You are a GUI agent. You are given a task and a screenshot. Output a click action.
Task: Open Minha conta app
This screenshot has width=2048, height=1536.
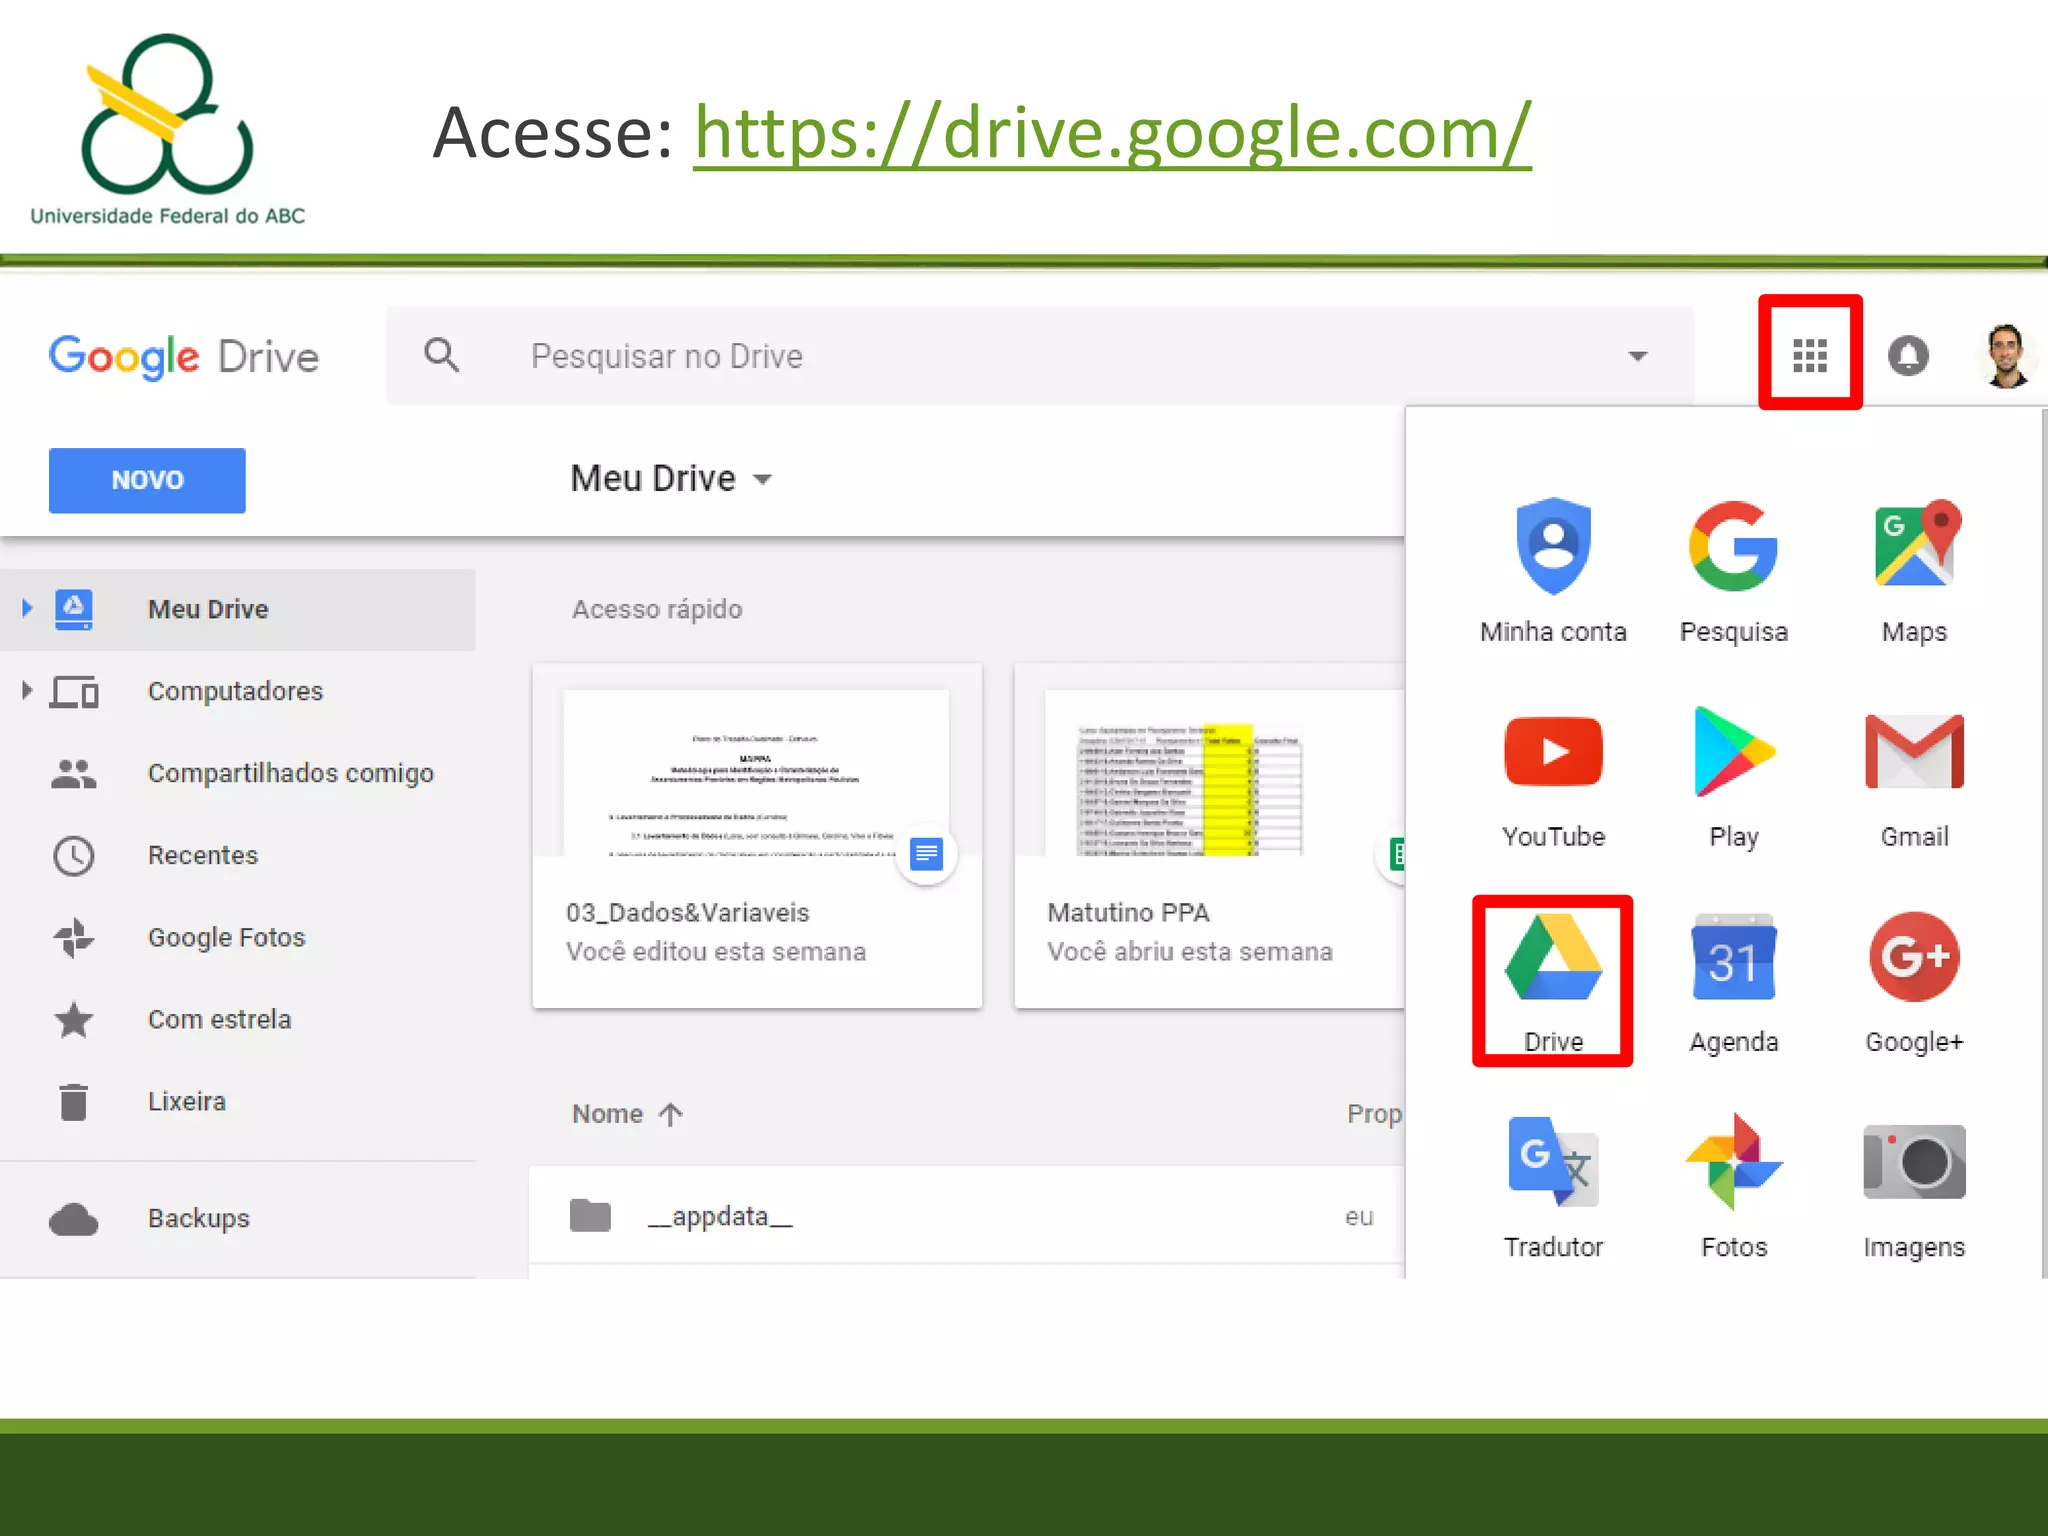coord(1553,571)
